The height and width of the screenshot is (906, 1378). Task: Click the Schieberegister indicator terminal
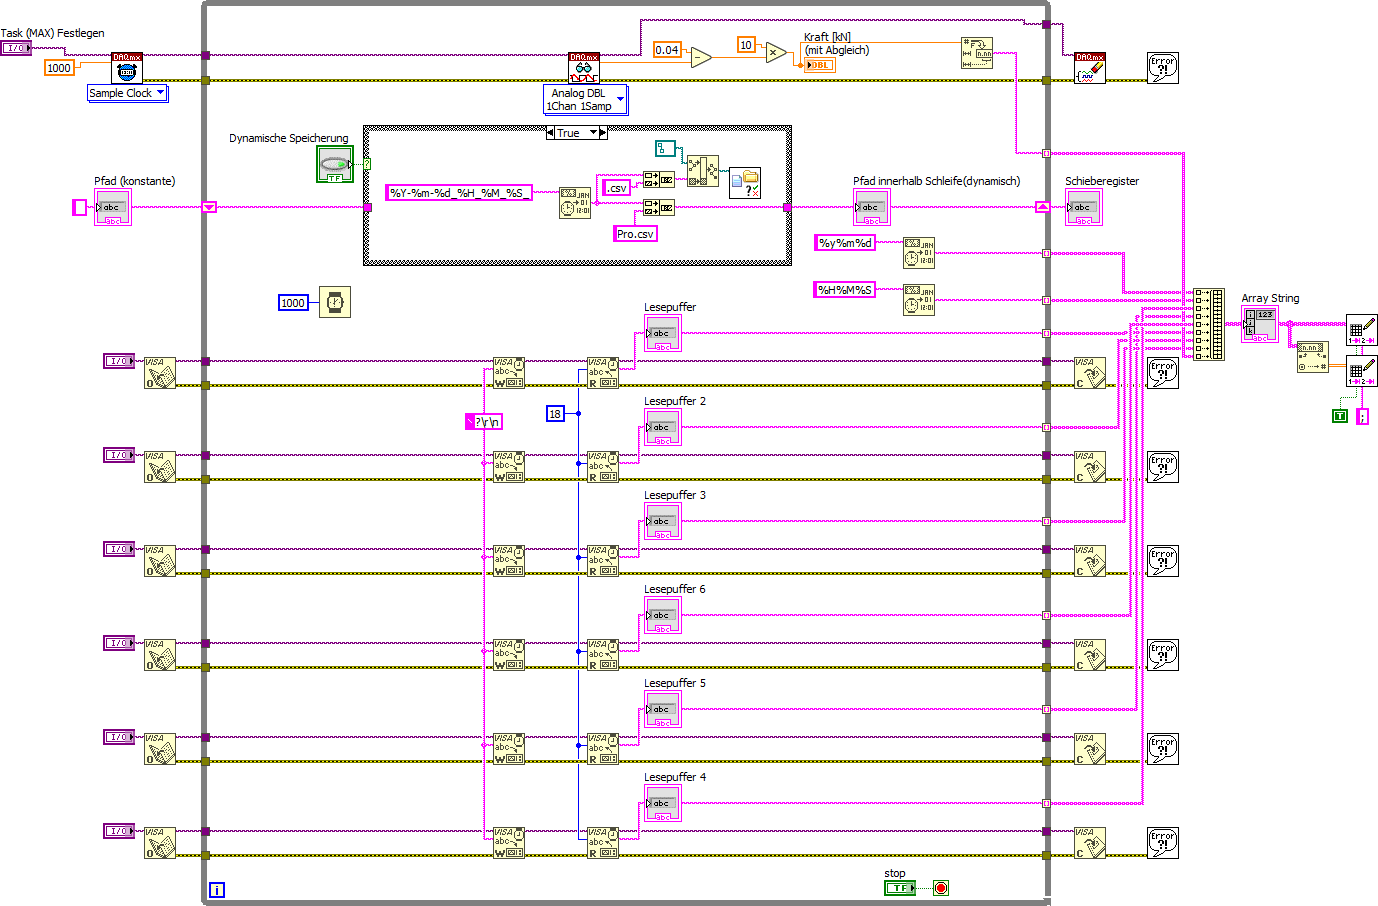(x=1083, y=207)
